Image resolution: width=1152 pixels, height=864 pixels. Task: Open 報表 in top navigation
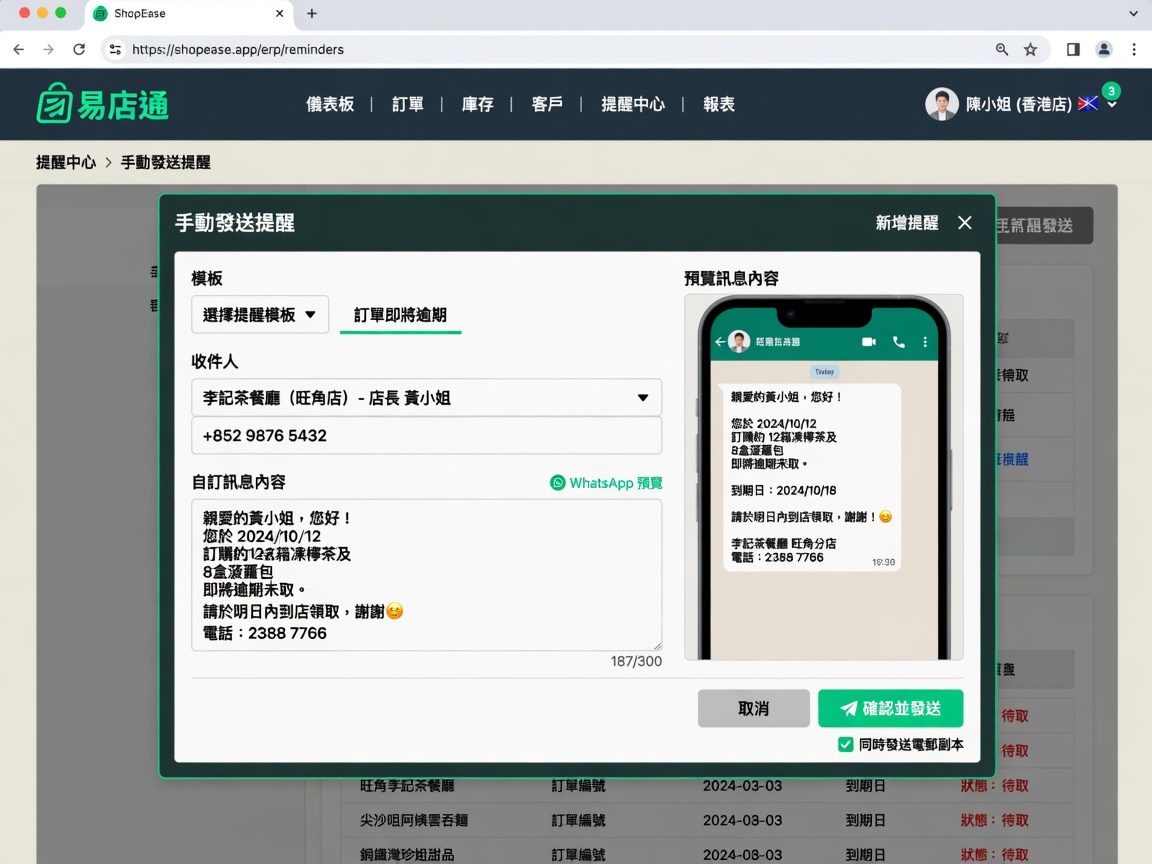(x=719, y=104)
